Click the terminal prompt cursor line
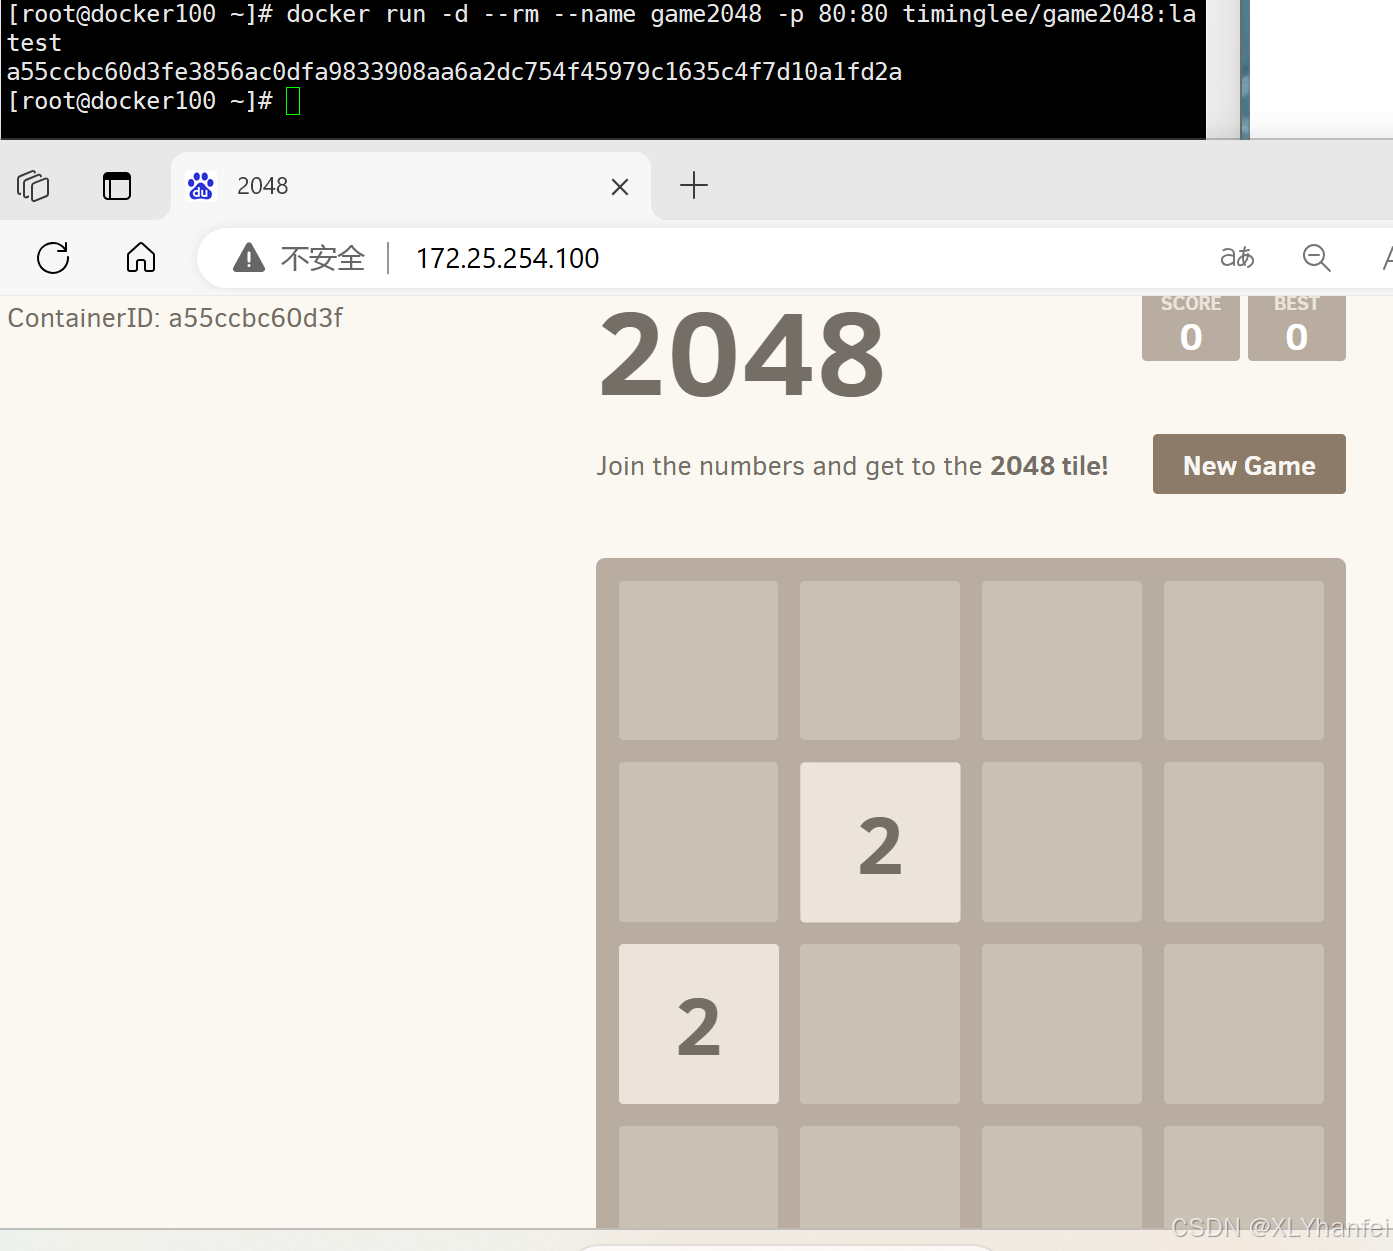This screenshot has height=1251, width=1393. [153, 101]
